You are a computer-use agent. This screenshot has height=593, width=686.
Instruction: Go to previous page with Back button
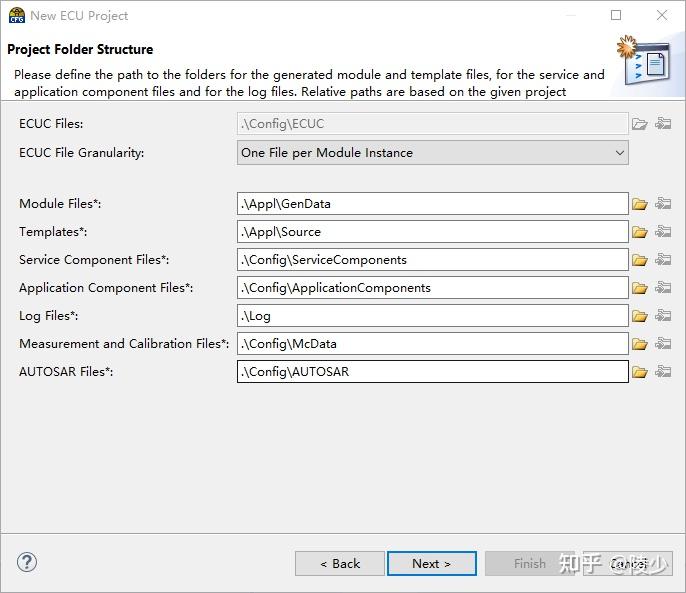tap(340, 563)
